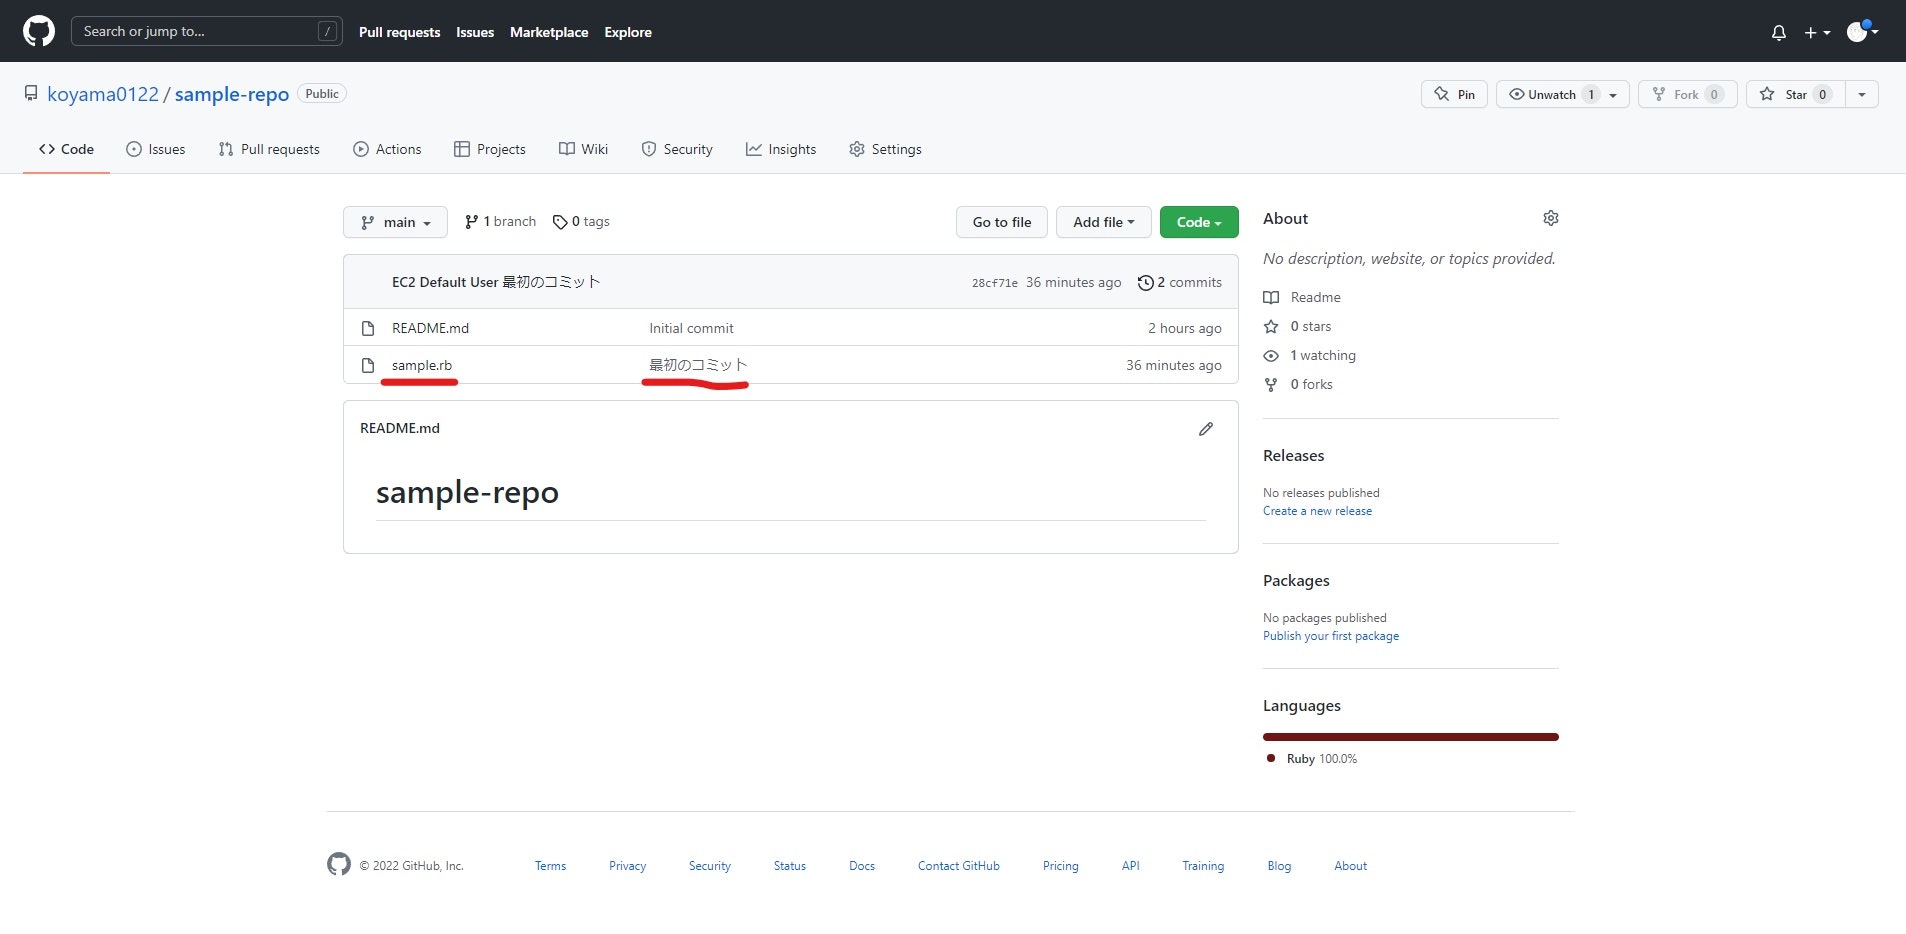The height and width of the screenshot is (934, 1906).
Task: Edit README.md with the pencil icon
Action: [1206, 428]
